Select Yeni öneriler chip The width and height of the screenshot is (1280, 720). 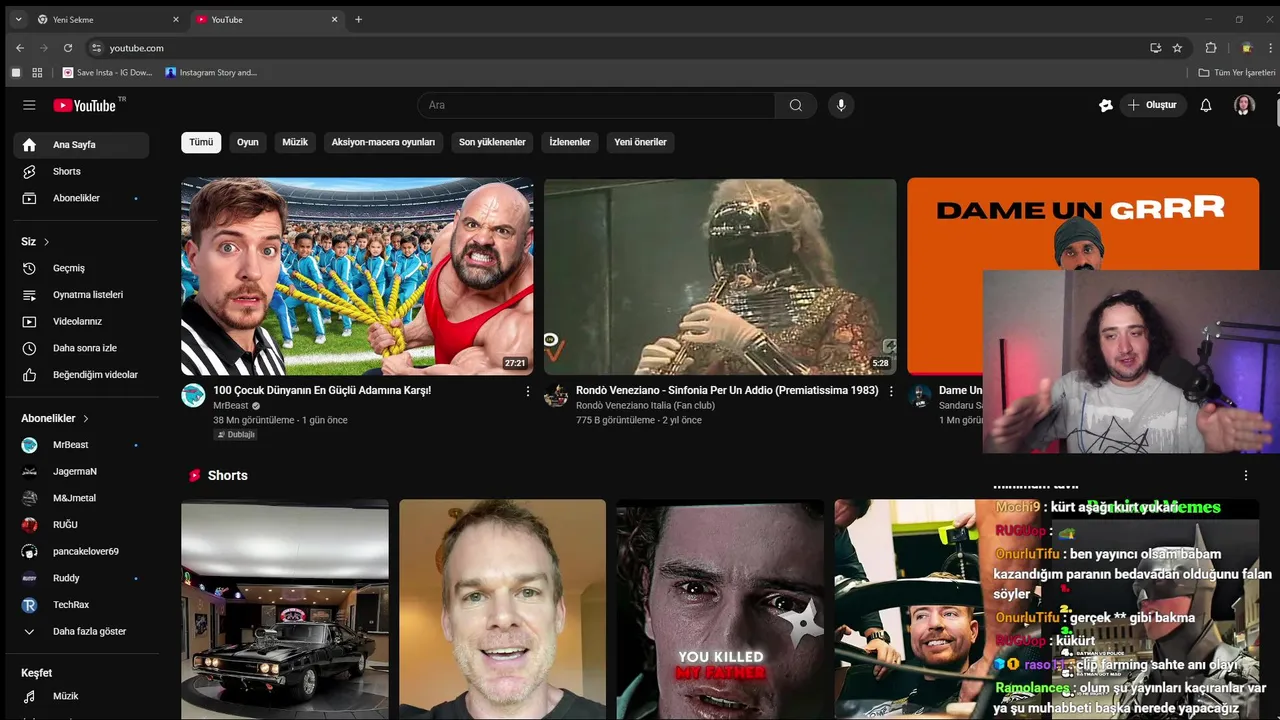pos(640,142)
